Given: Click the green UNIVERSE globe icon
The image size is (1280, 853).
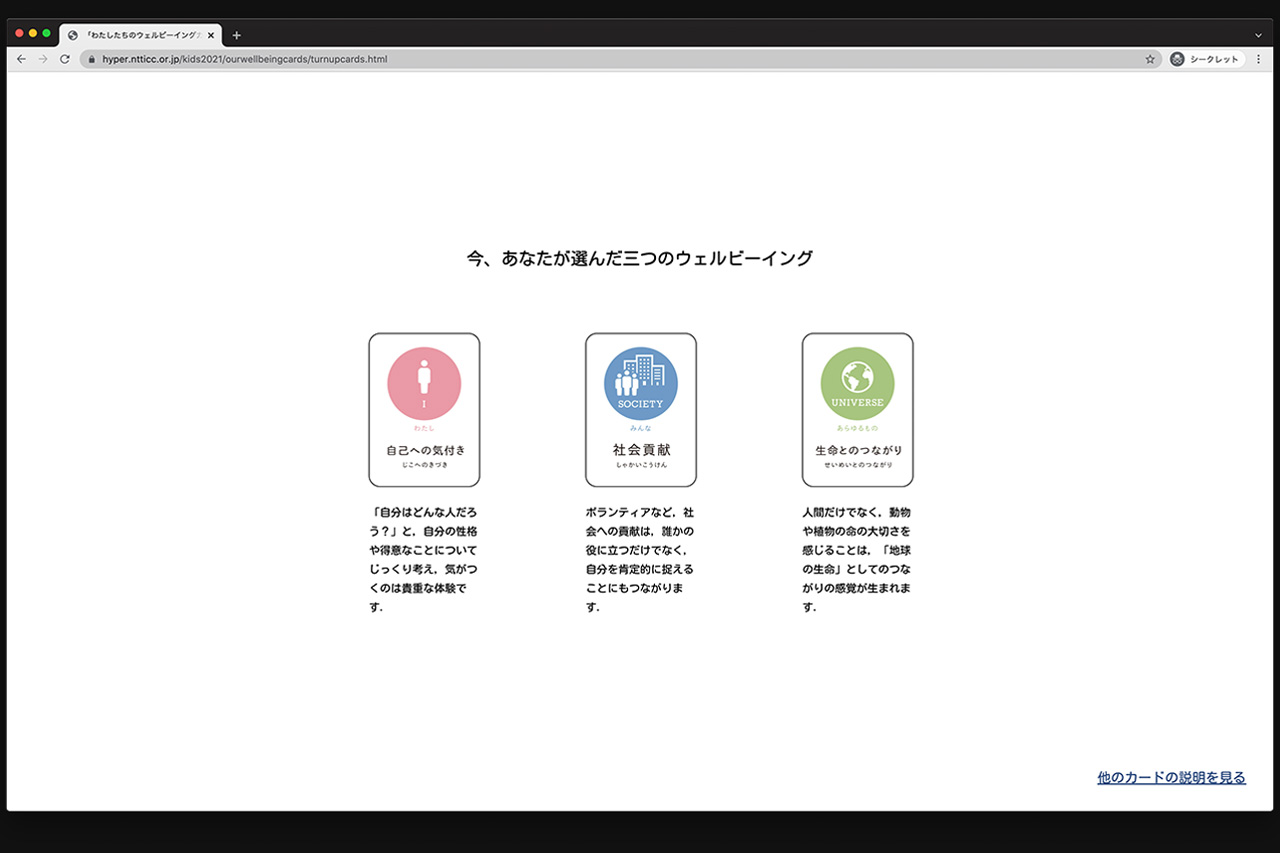Looking at the screenshot, I should click(x=858, y=383).
